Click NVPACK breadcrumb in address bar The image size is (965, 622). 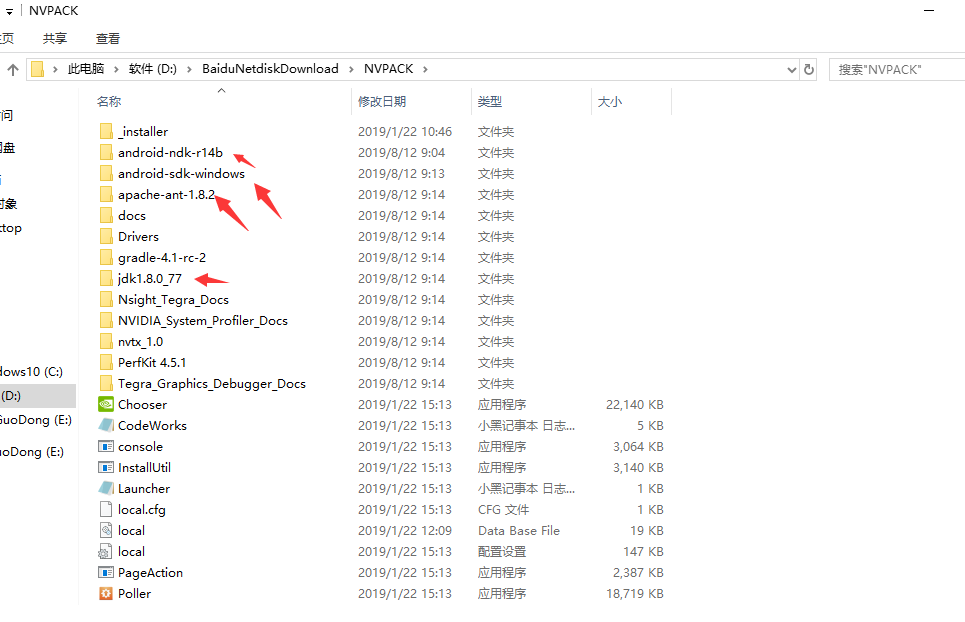tap(388, 69)
